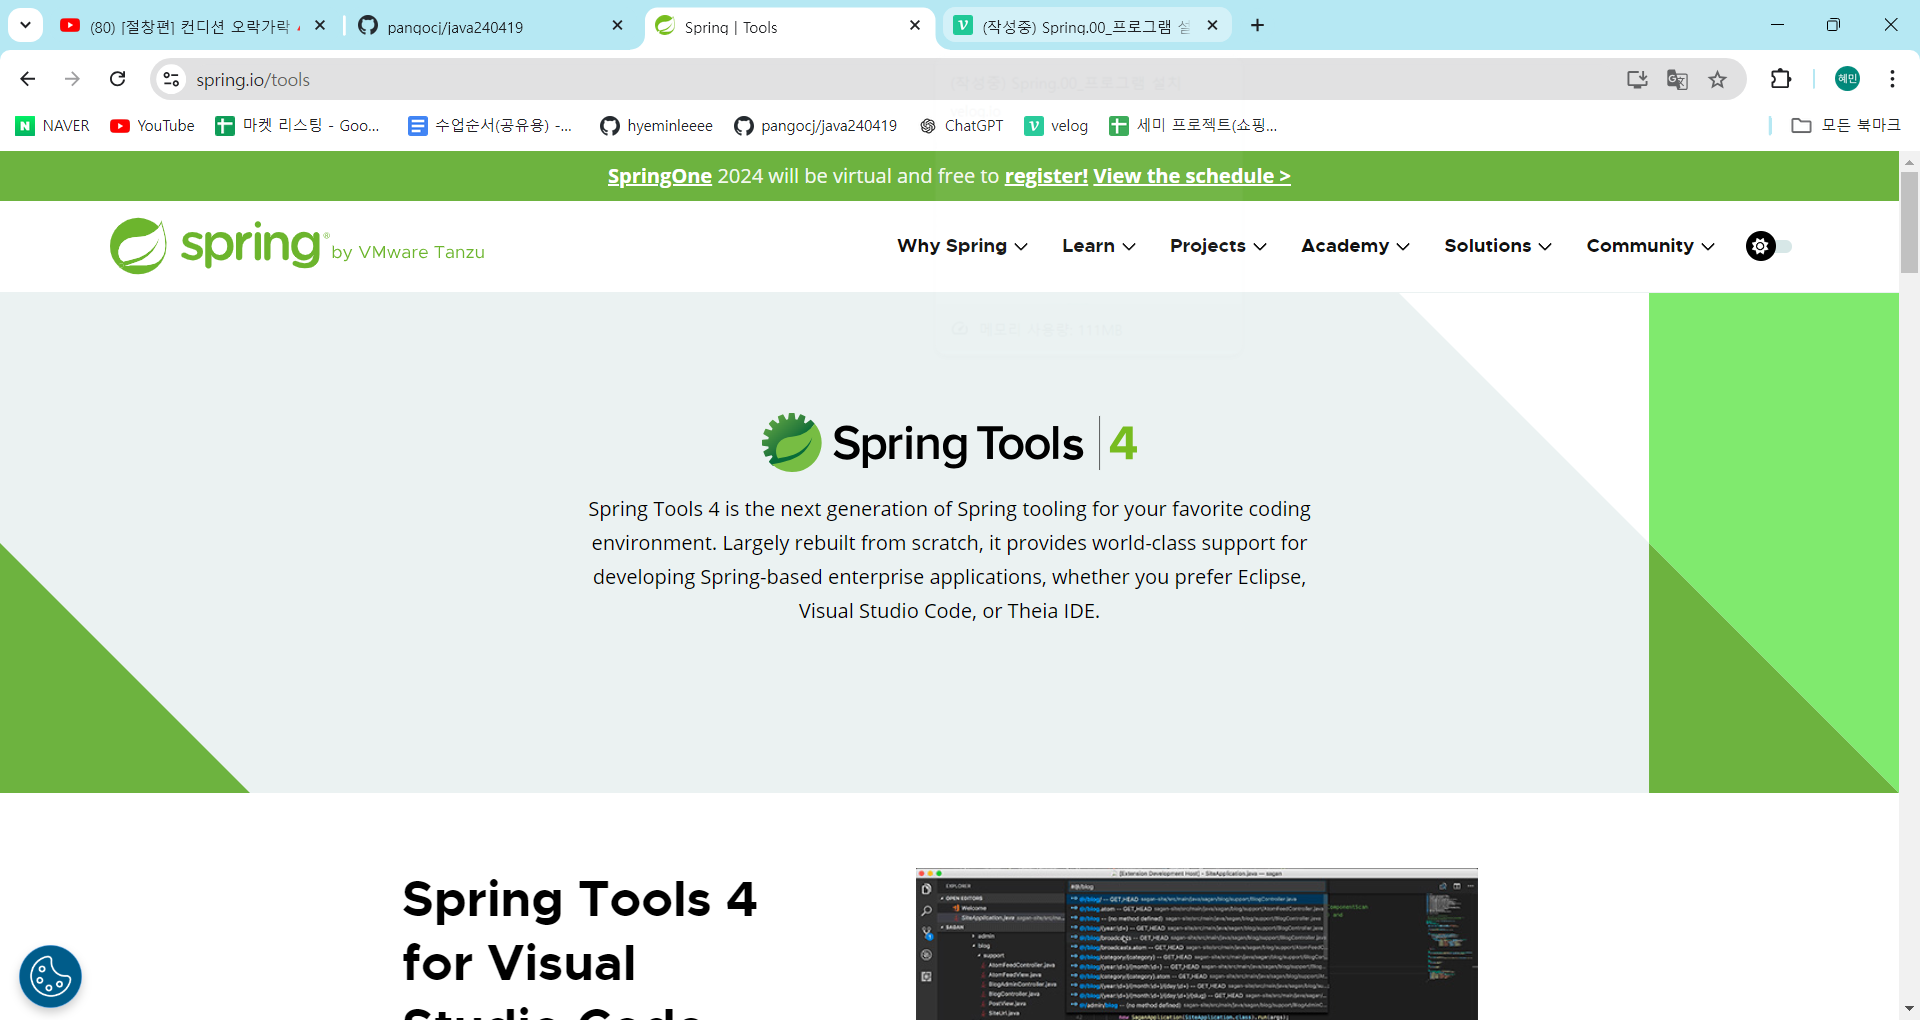Switch to the velog Spring.00 tab
This screenshot has width=1920, height=1020.
pos(1087,26)
